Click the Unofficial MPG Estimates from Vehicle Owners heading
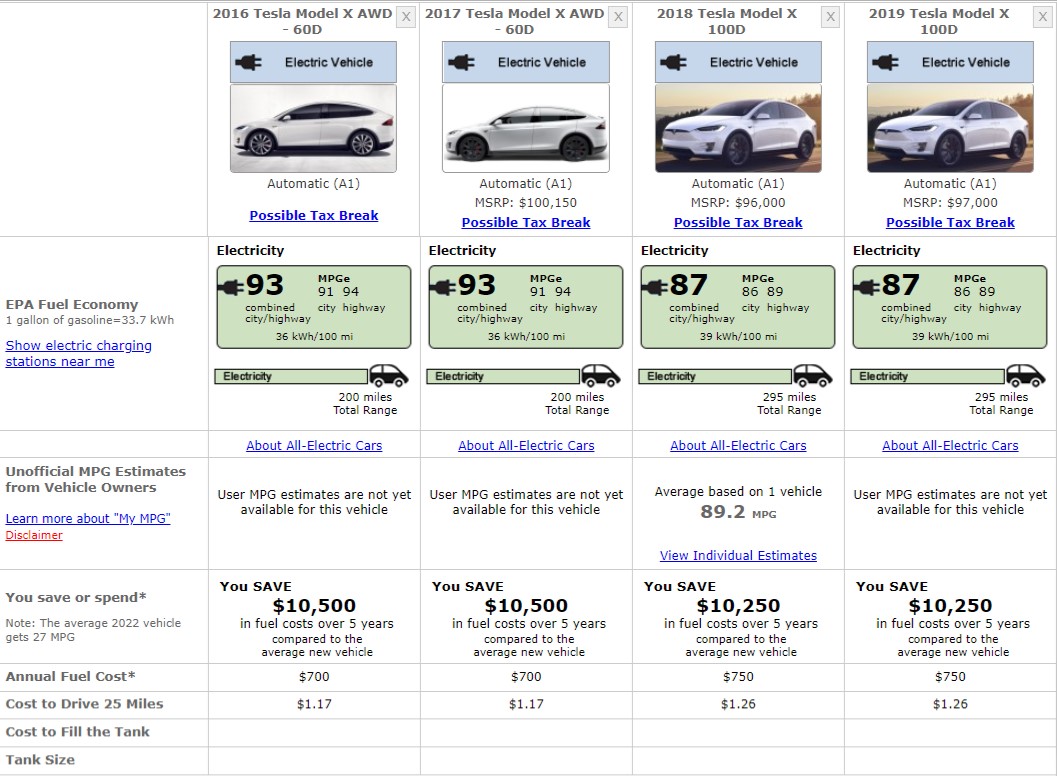1057x776 pixels. (96, 479)
